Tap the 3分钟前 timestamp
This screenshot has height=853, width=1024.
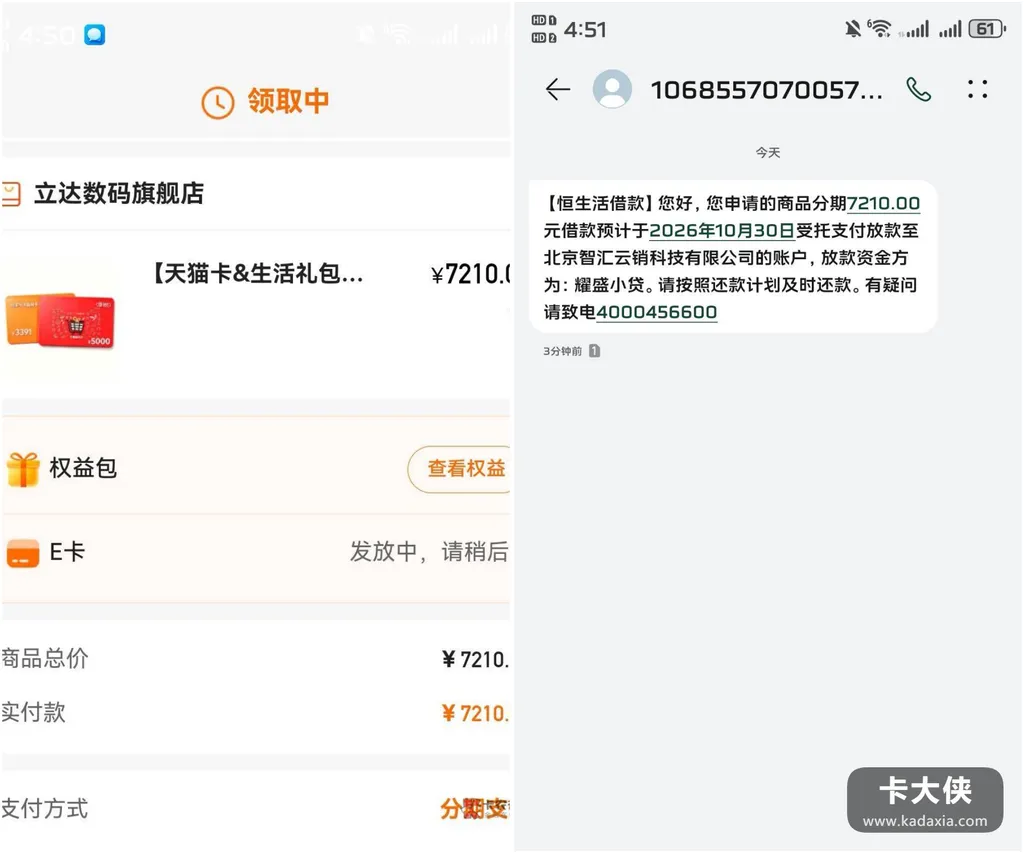562,351
